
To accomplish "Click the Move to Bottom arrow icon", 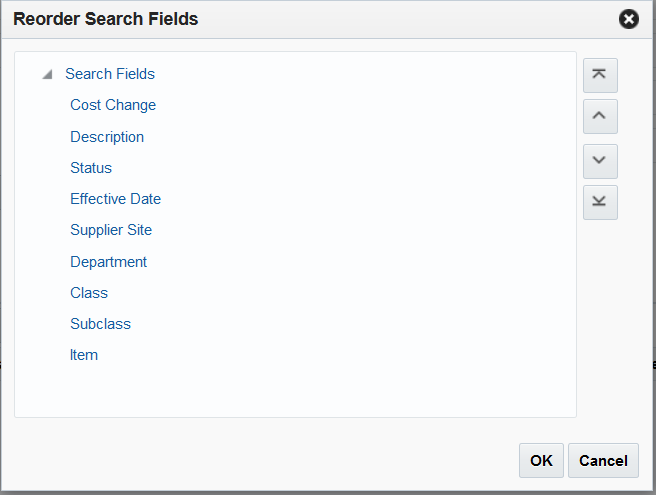I will (x=600, y=201).
